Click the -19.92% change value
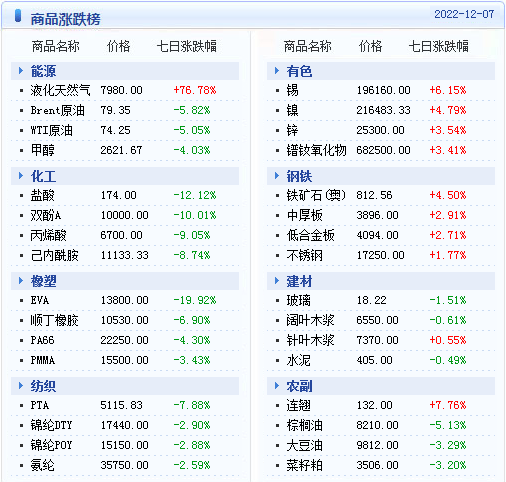The height and width of the screenshot is (482, 506). point(195,300)
